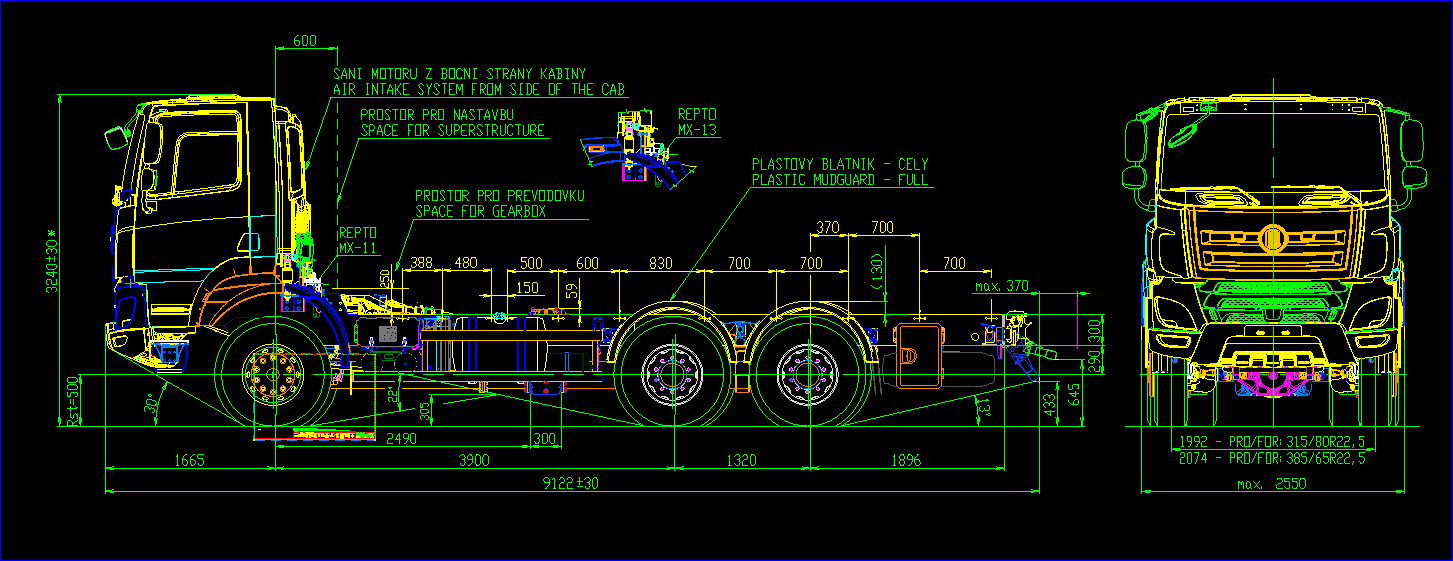Select the 'AIR INTAKE SYSTEM FROM SIDE OF THE CAB' annotation
The height and width of the screenshot is (561, 1453).
[479, 90]
